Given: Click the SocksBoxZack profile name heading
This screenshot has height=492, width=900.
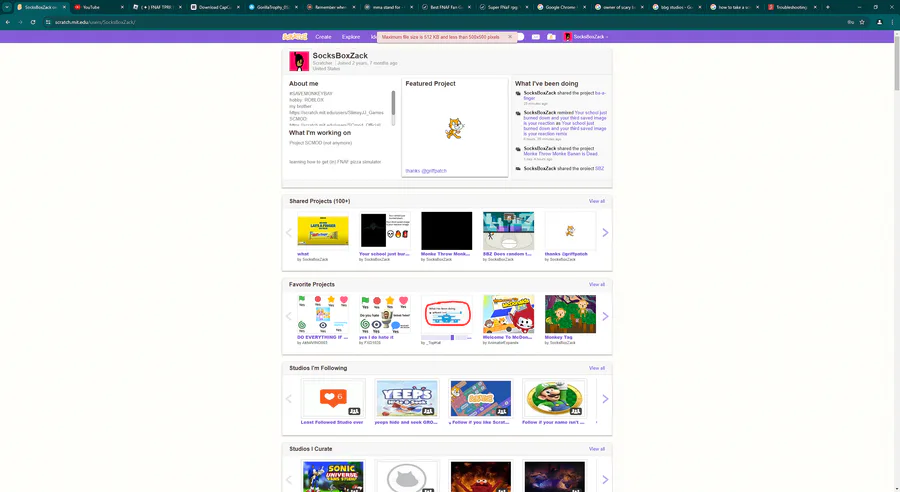Looking at the screenshot, I should pos(340,56).
